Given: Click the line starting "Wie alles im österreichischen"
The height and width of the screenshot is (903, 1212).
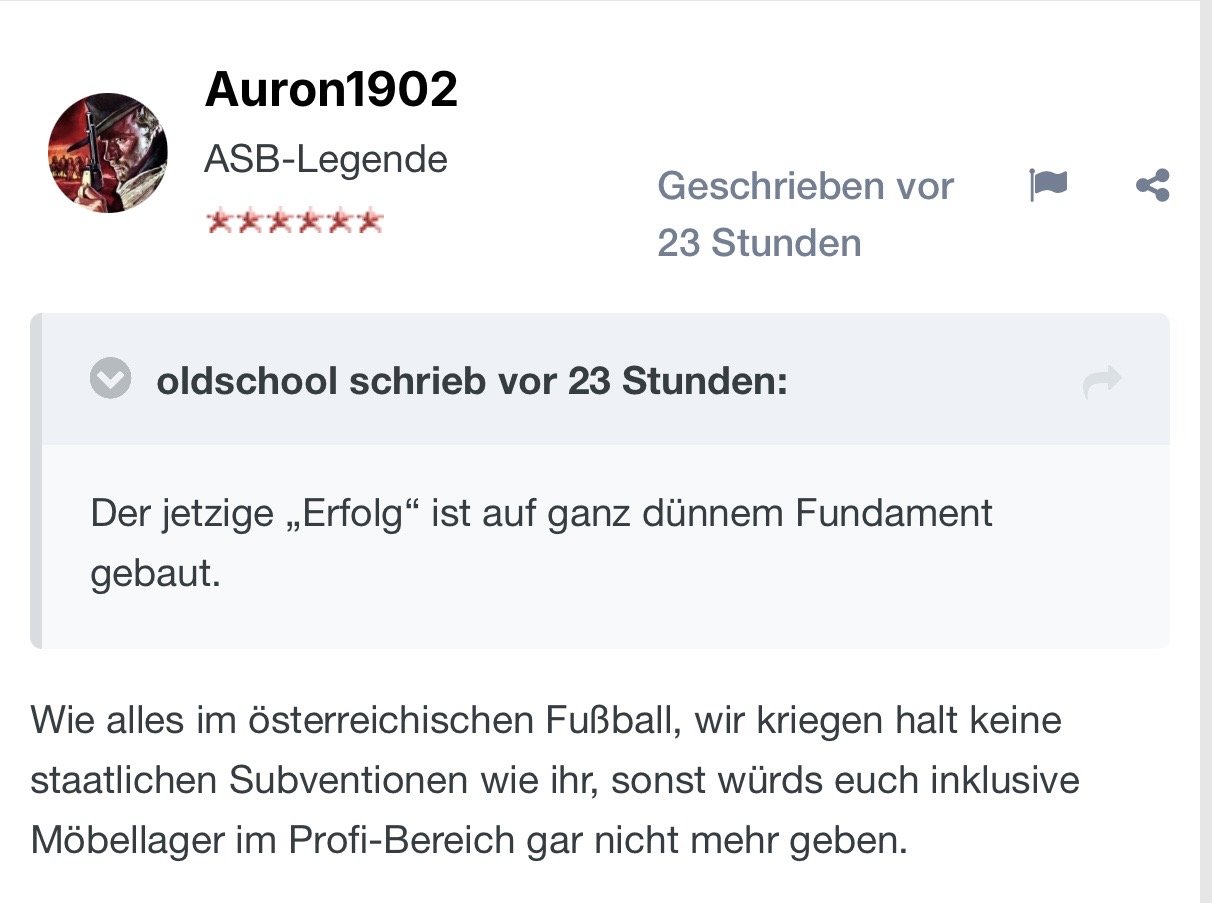Looking at the screenshot, I should point(545,720).
